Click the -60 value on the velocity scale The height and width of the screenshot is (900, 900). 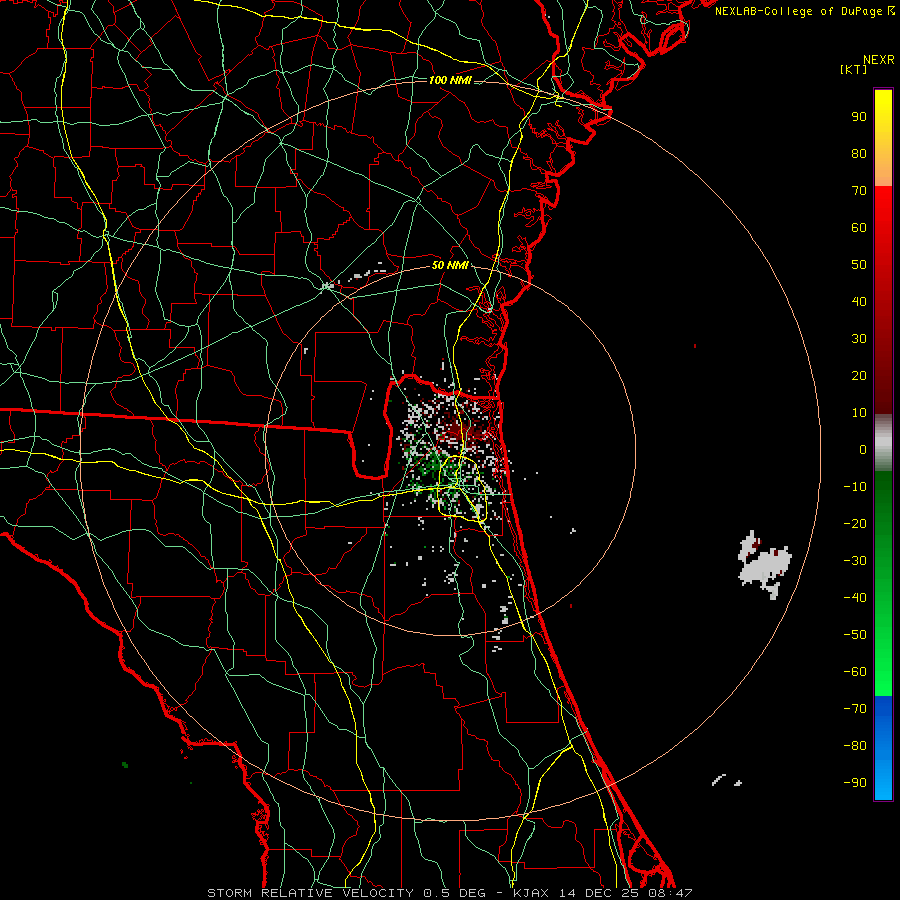pyautogui.click(x=855, y=672)
